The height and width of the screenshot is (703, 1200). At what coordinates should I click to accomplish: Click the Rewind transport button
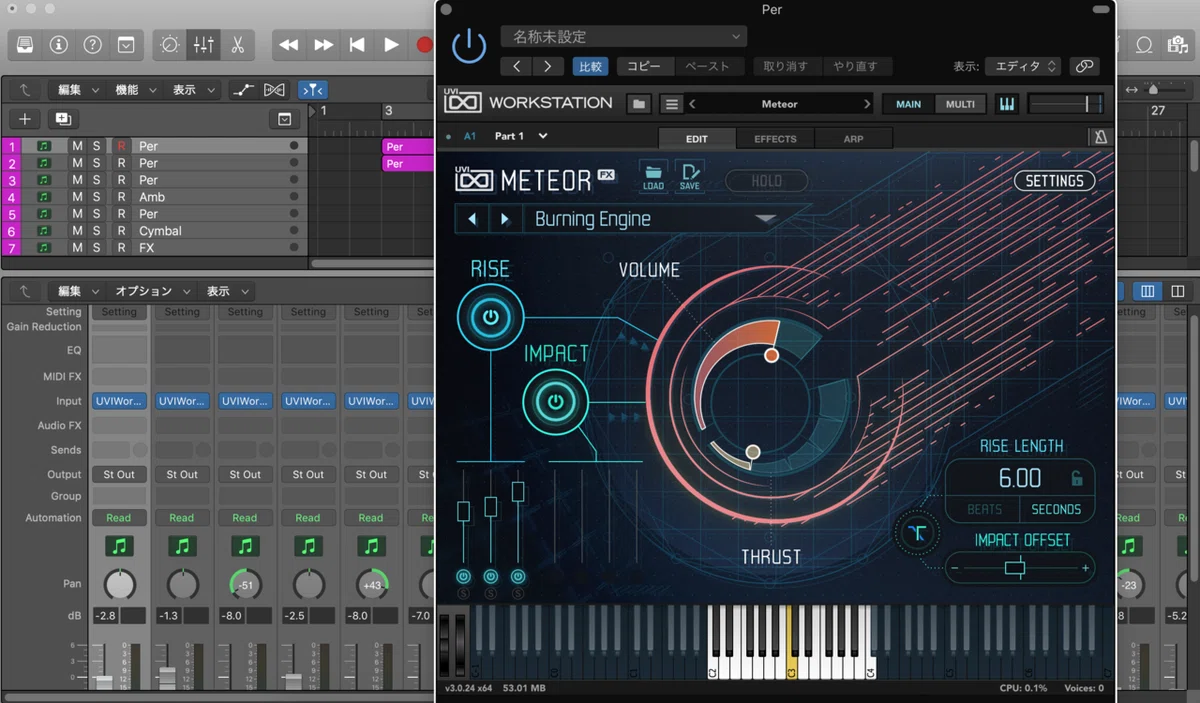289,45
